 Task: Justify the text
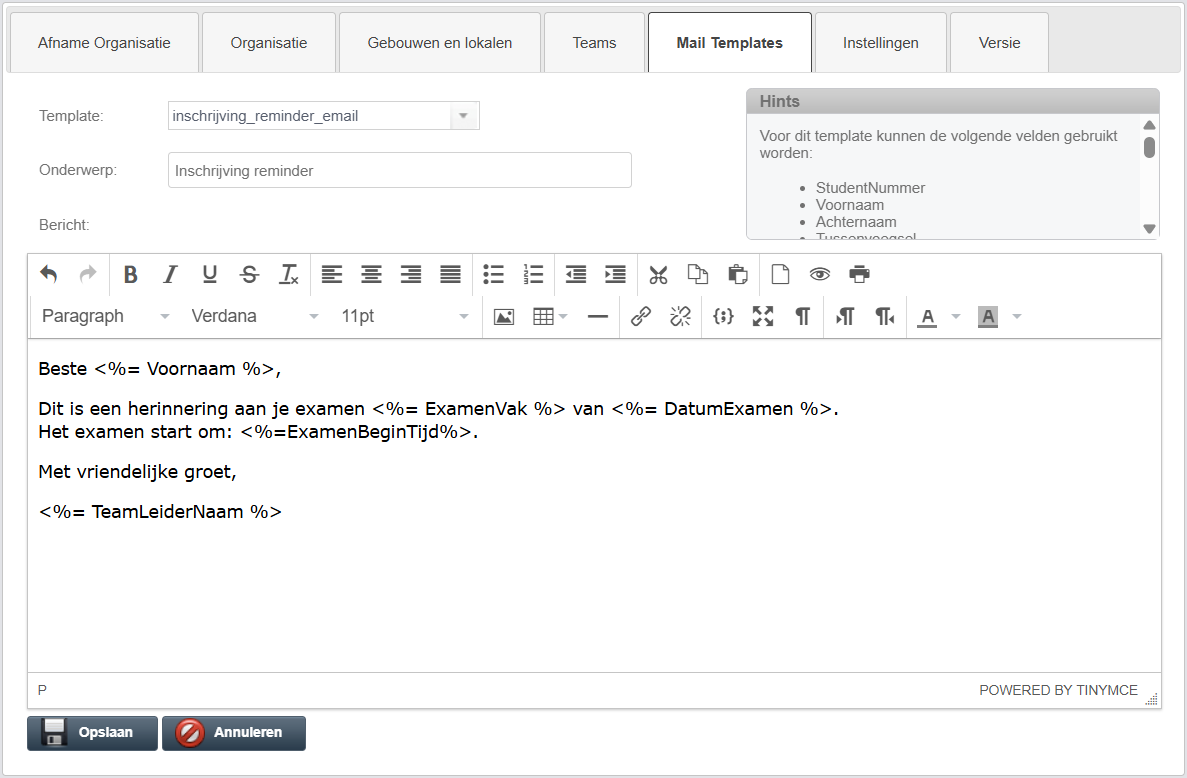[x=450, y=274]
